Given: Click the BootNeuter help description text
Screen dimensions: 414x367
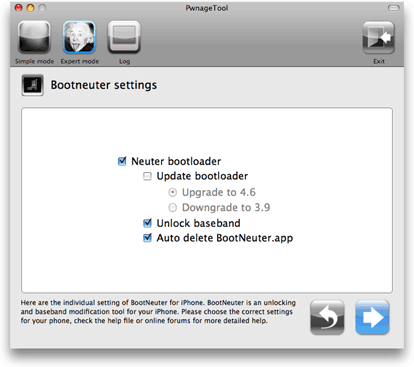Looking at the screenshot, I should pyautogui.click(x=158, y=312).
